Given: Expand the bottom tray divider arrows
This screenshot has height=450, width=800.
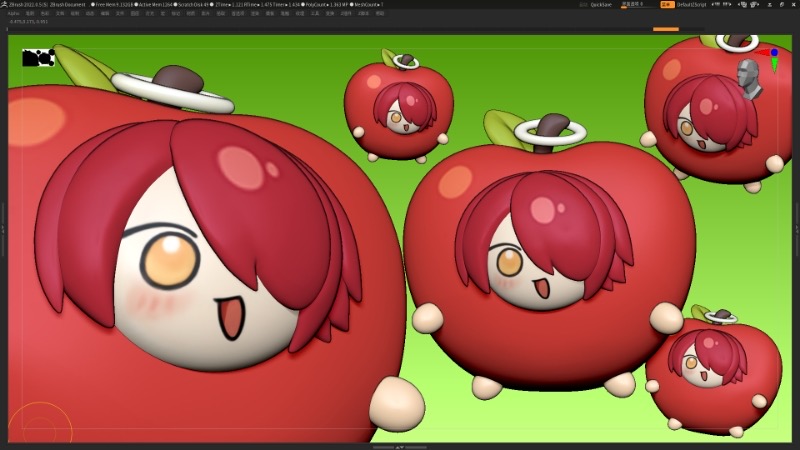Looking at the screenshot, I should (x=400, y=447).
